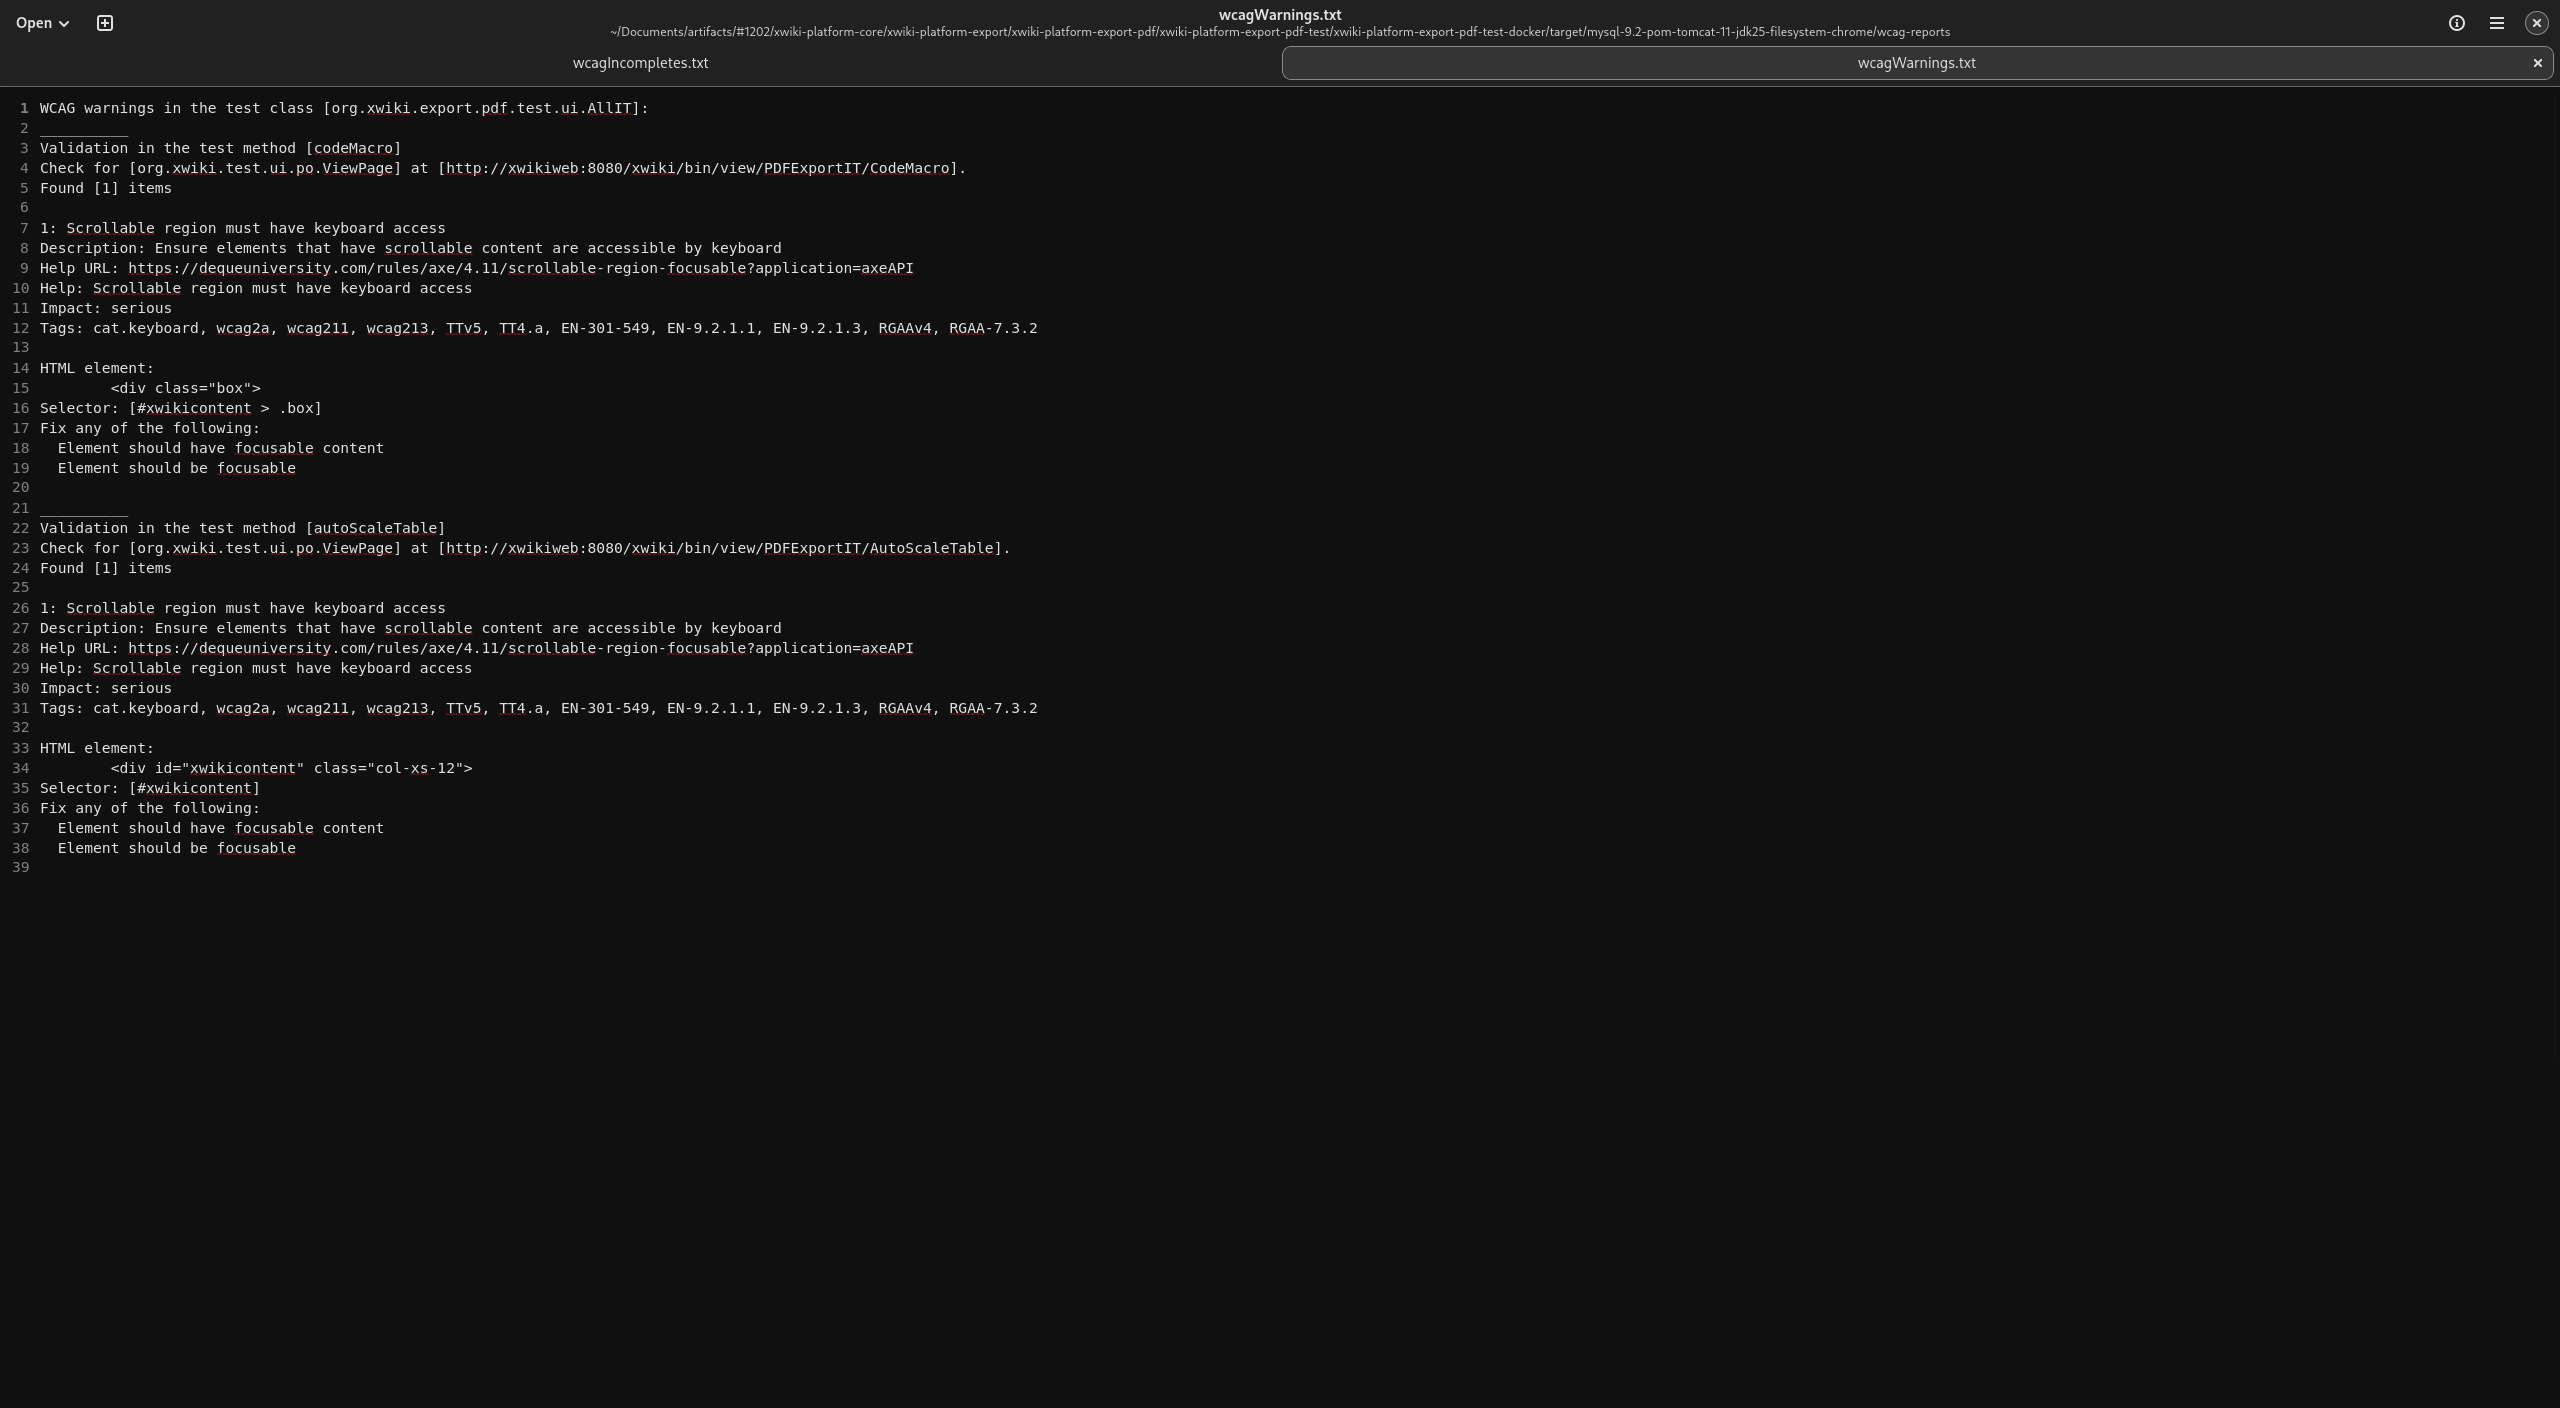Click the dequeuniversity help URL on line 28

[520, 648]
